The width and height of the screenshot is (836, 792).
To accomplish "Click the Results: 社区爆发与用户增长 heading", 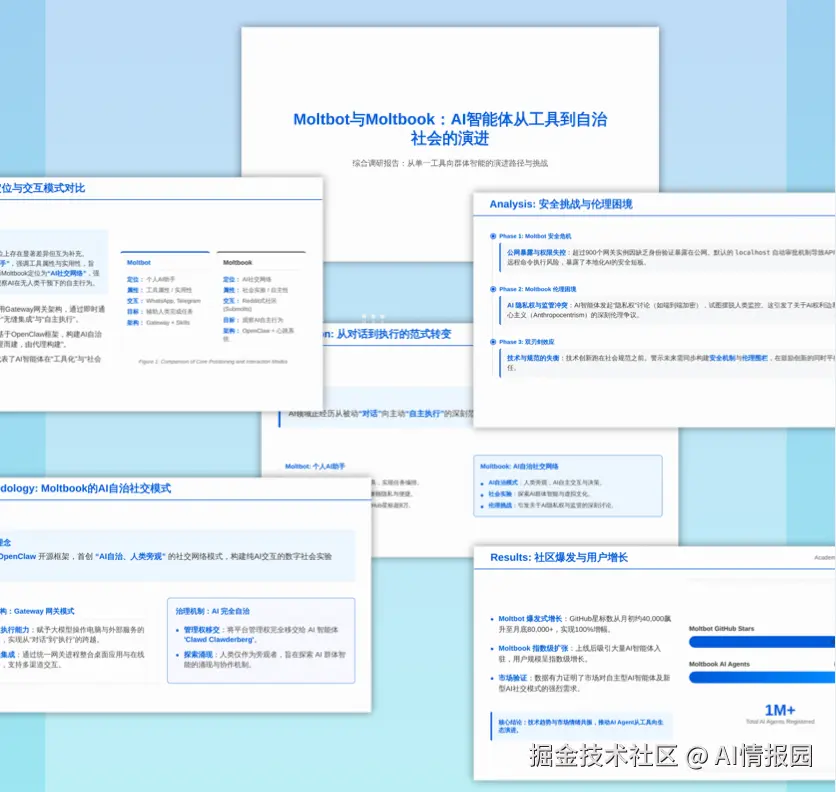I will pos(559,558).
